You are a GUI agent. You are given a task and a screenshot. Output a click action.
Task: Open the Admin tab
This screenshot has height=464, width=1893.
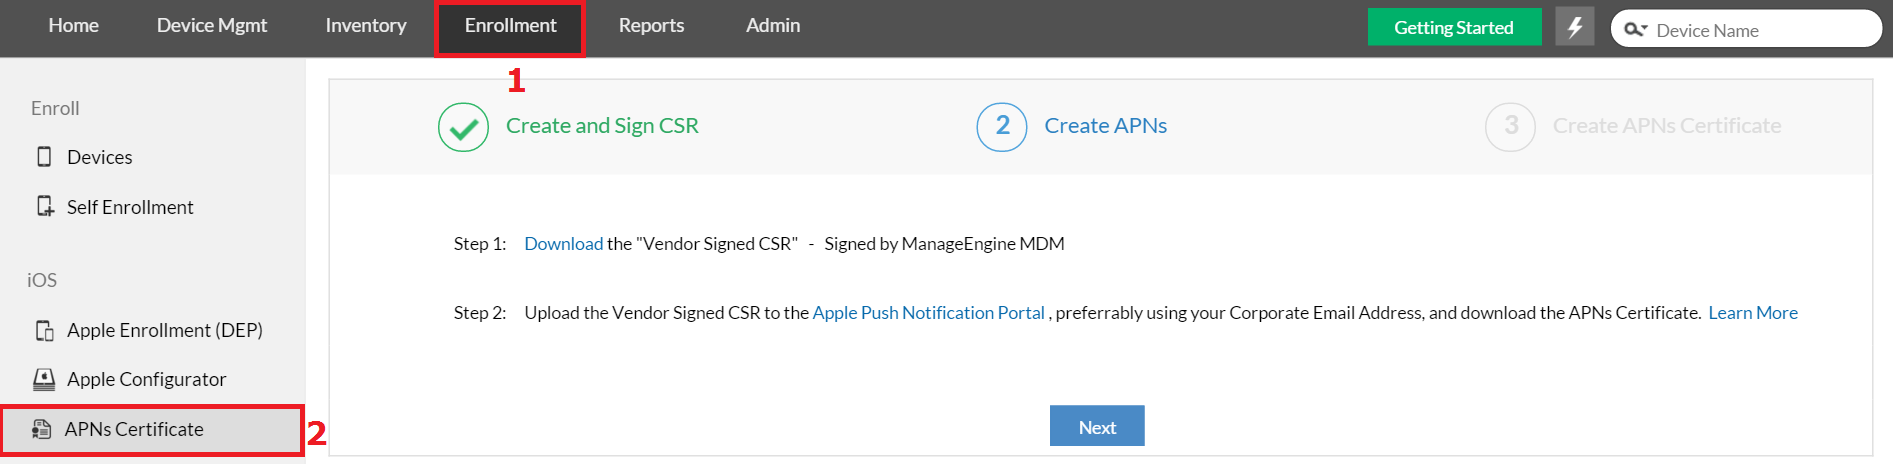coord(773,26)
